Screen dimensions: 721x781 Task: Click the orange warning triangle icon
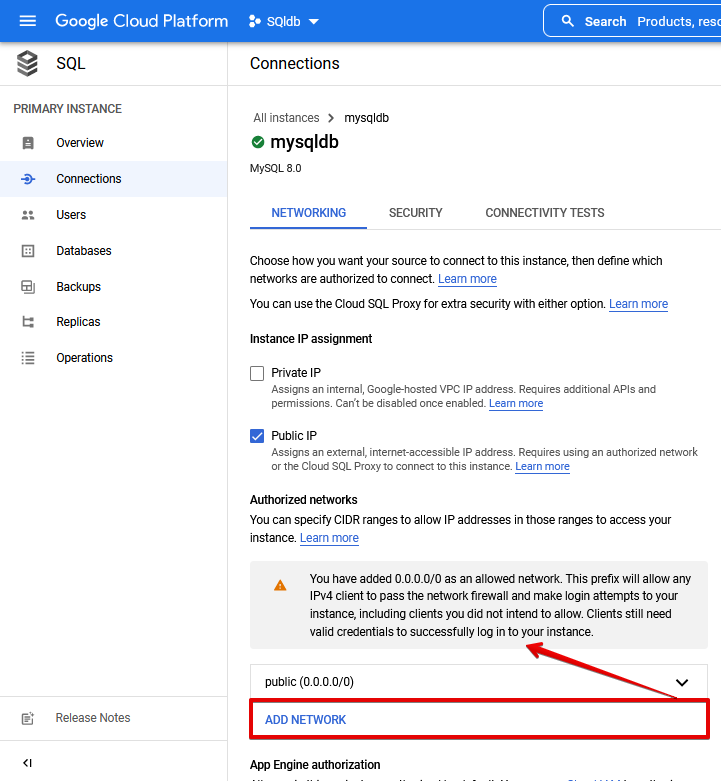pos(280,585)
